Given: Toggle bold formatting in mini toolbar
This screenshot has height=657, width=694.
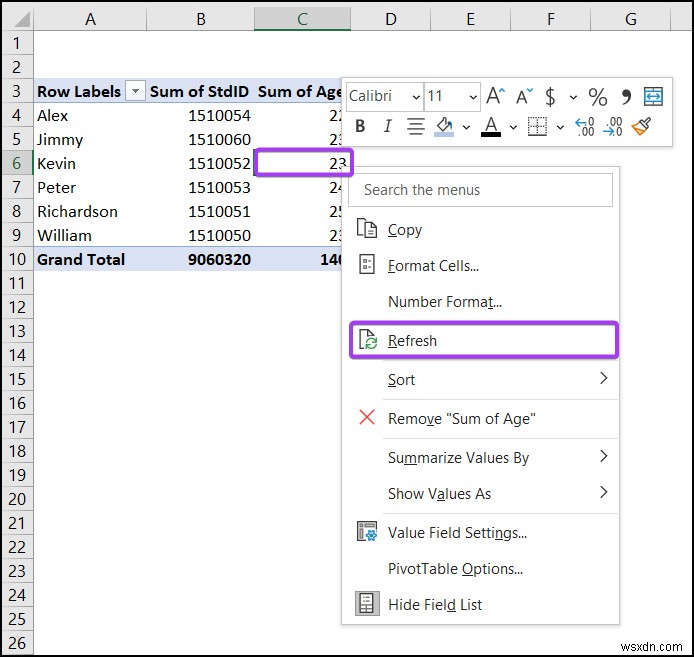Looking at the screenshot, I should click(360, 126).
